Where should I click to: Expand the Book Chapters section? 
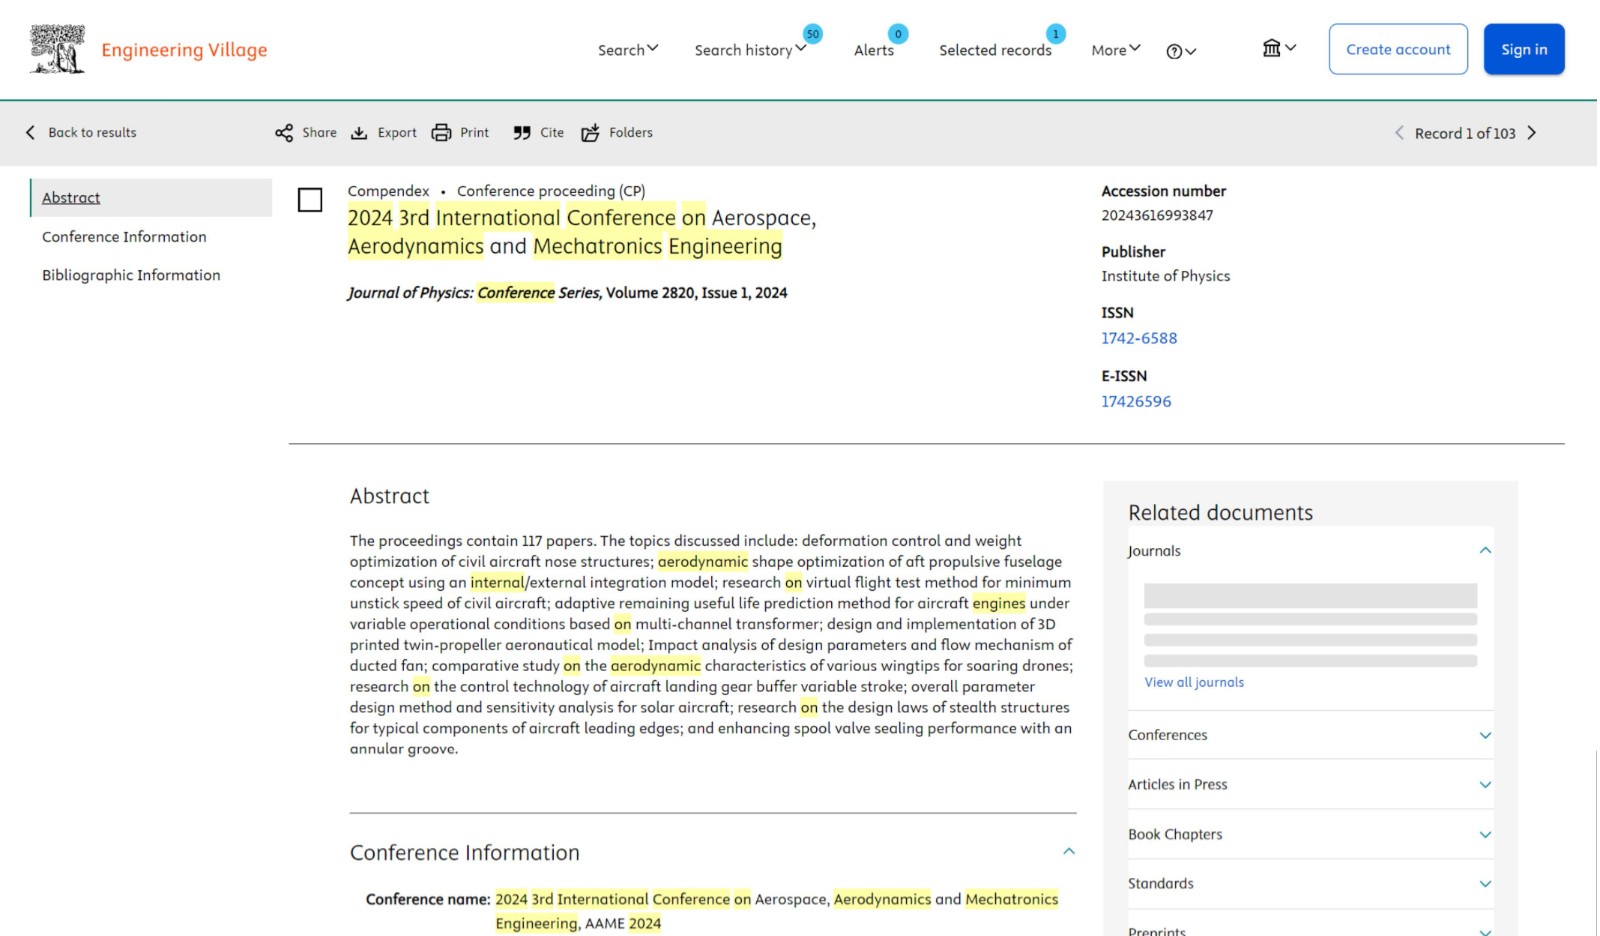tap(1485, 835)
